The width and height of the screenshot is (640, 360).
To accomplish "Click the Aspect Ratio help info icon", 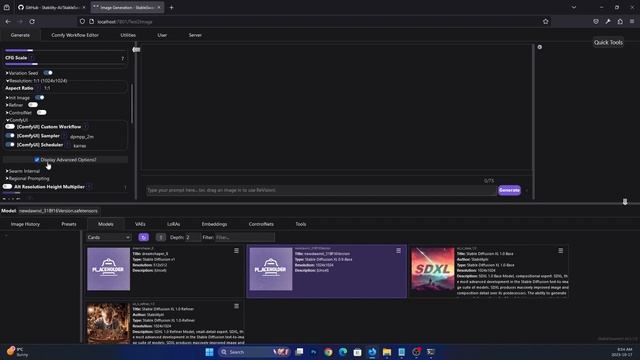I will tap(38, 88).
